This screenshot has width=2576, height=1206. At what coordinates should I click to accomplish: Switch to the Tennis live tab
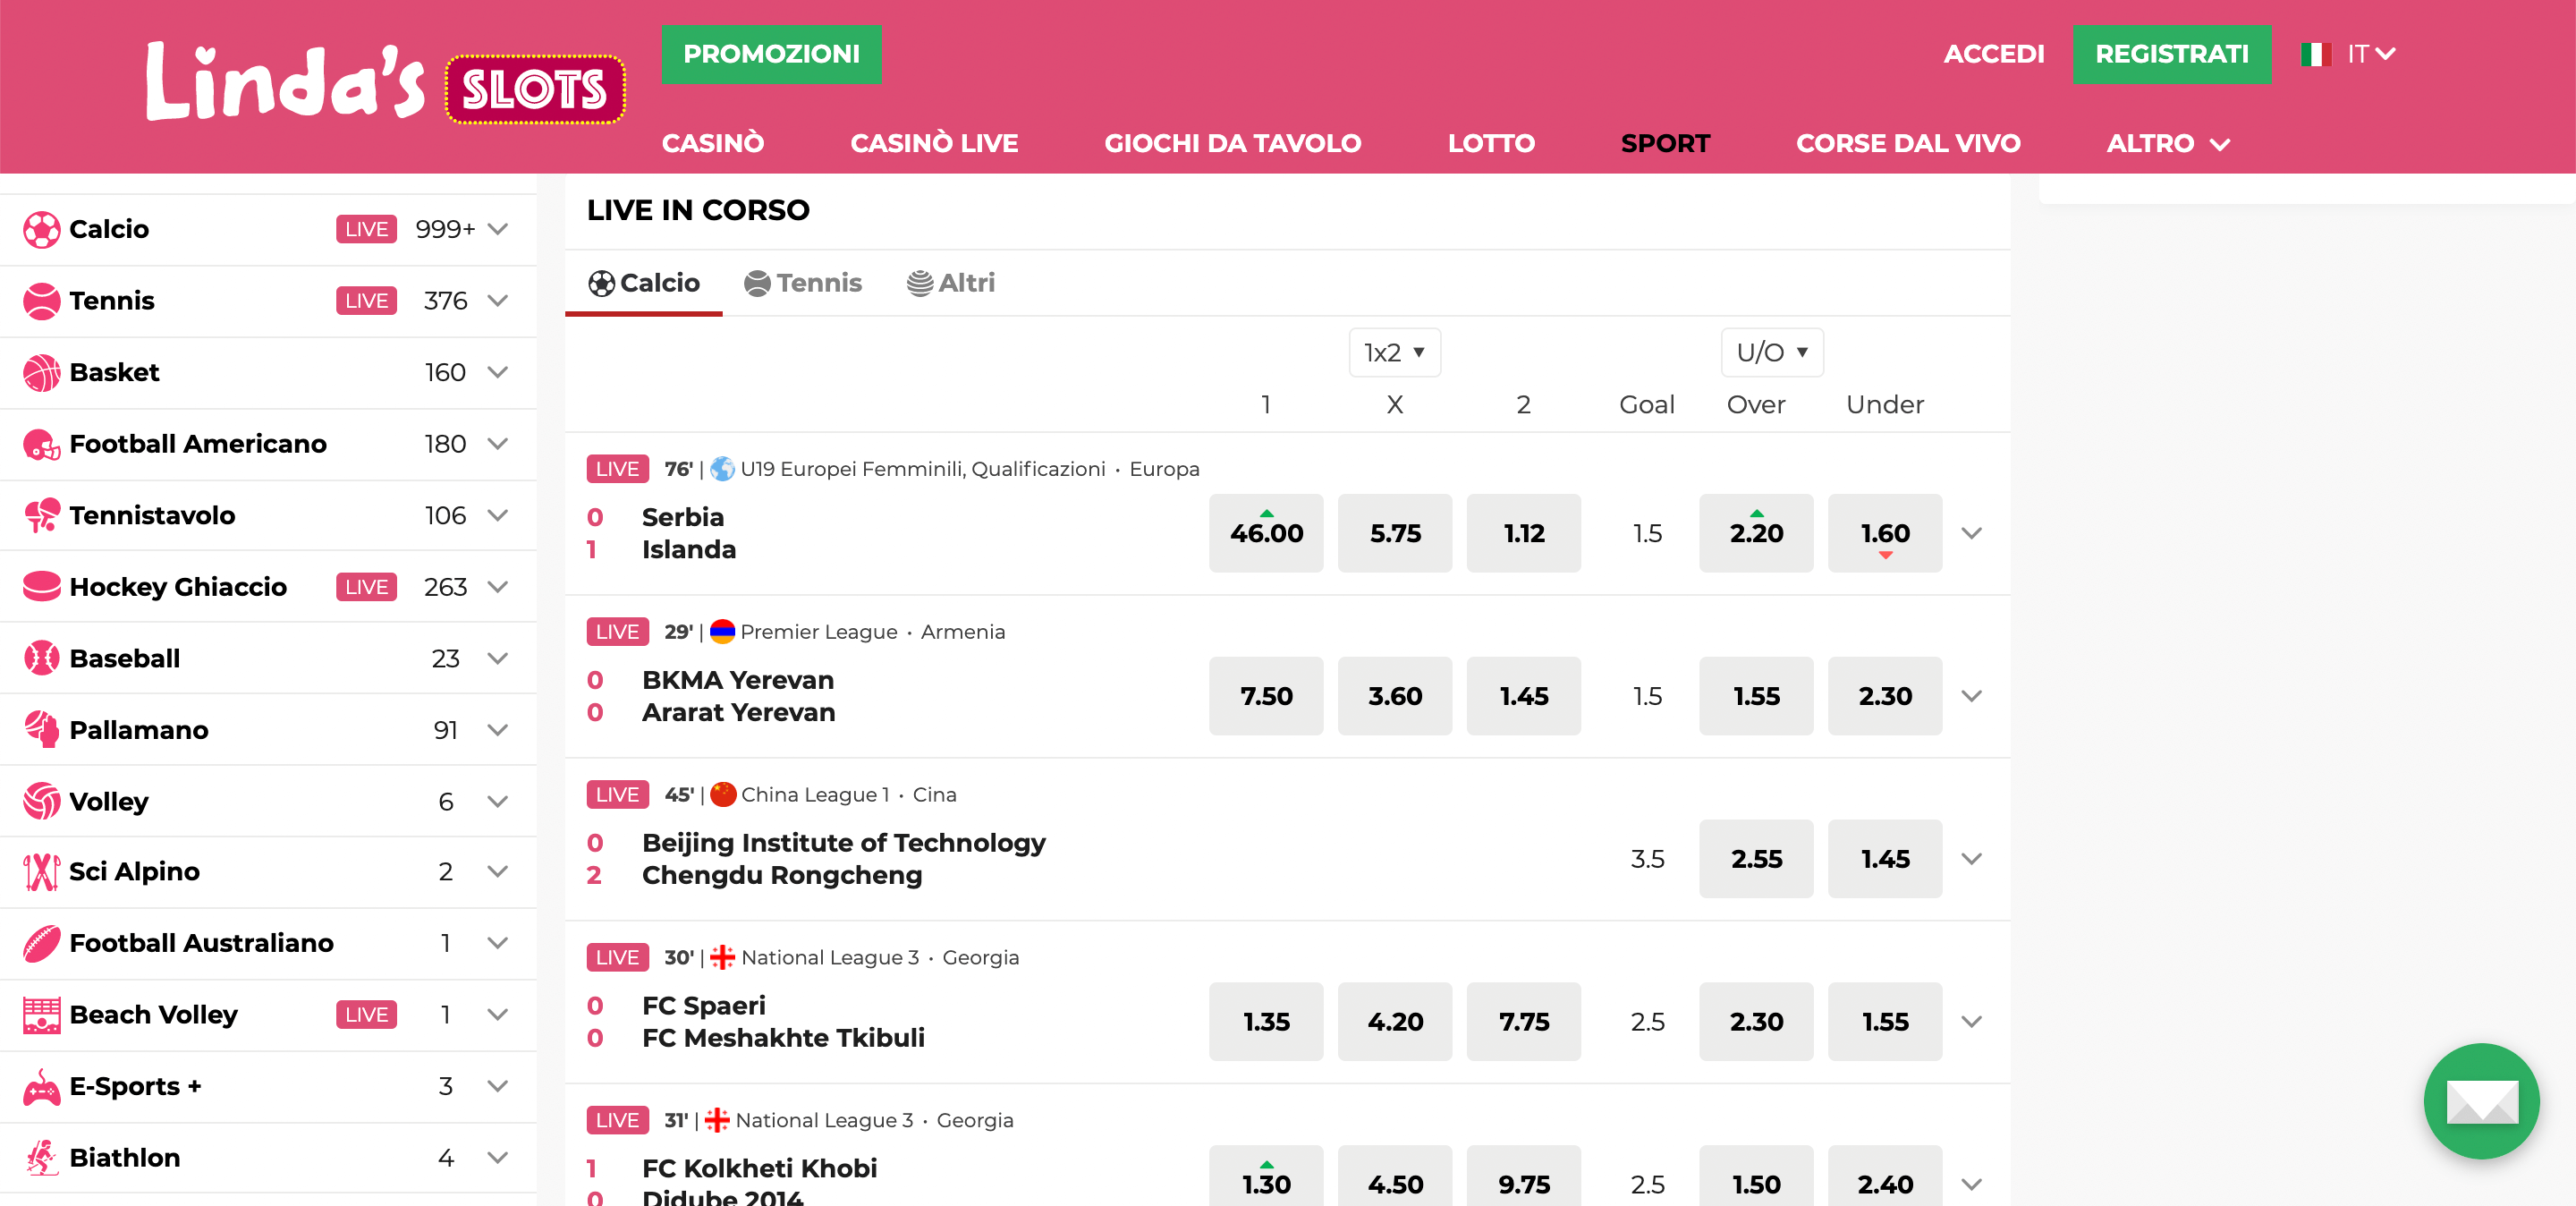coord(802,284)
